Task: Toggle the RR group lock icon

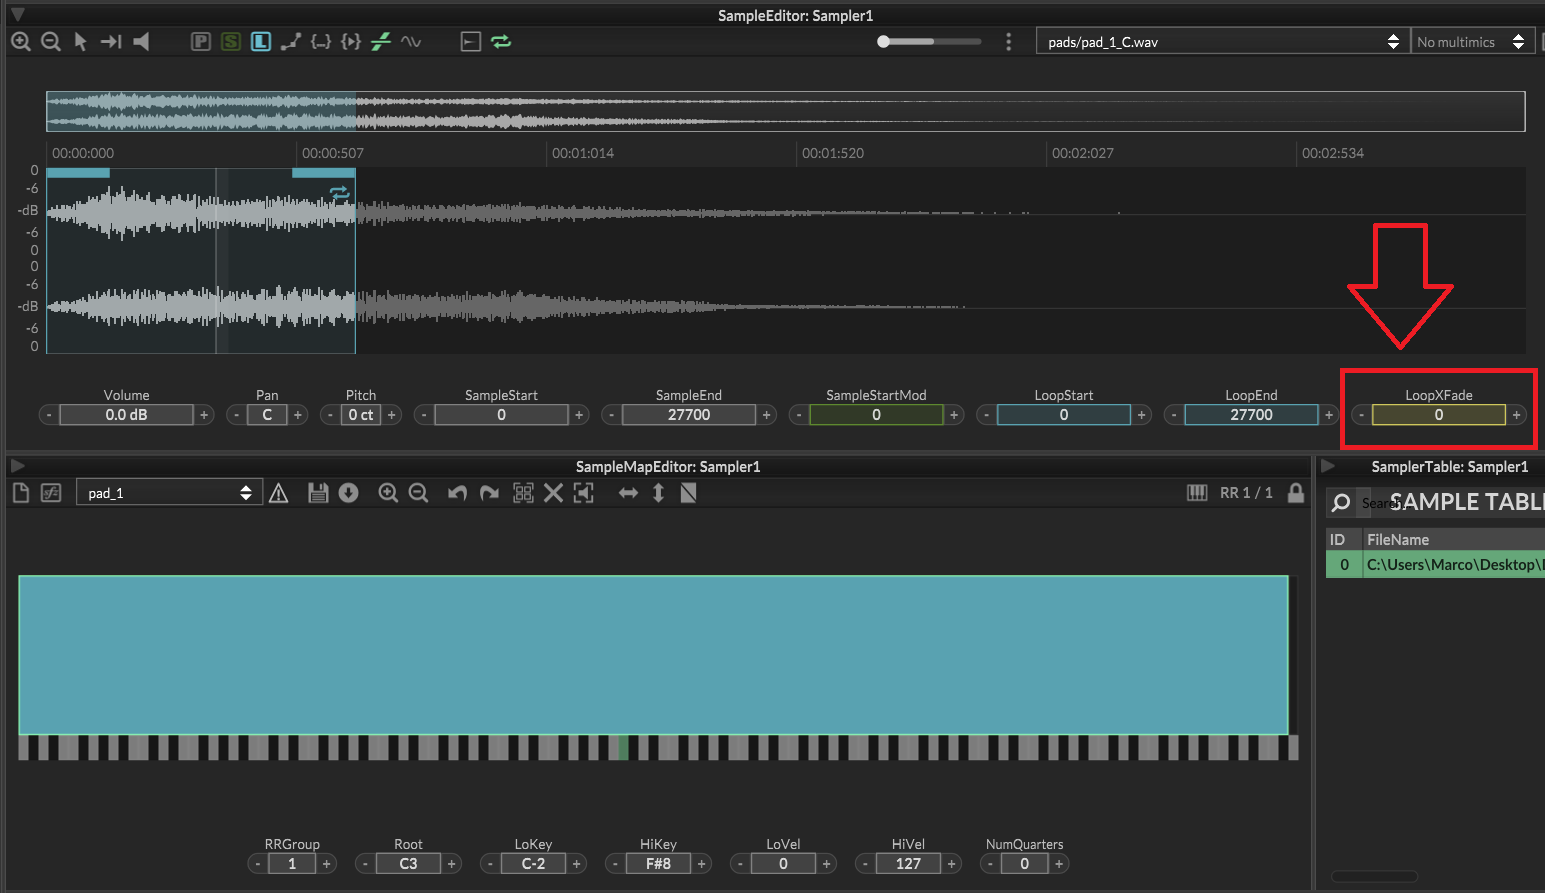Action: coord(1296,493)
